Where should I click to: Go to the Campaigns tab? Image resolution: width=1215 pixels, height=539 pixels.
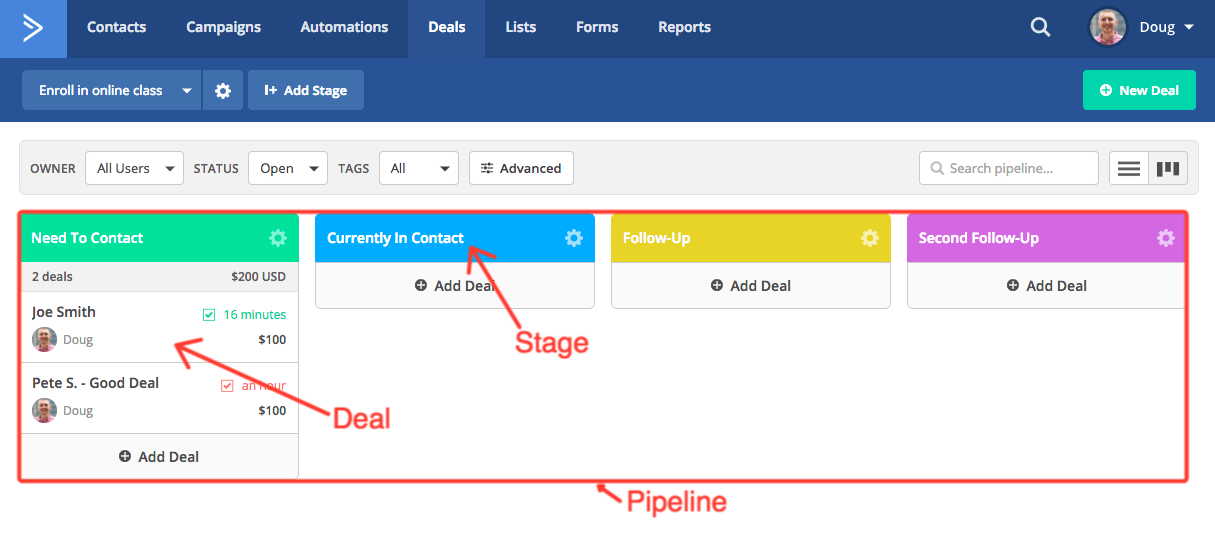(223, 27)
